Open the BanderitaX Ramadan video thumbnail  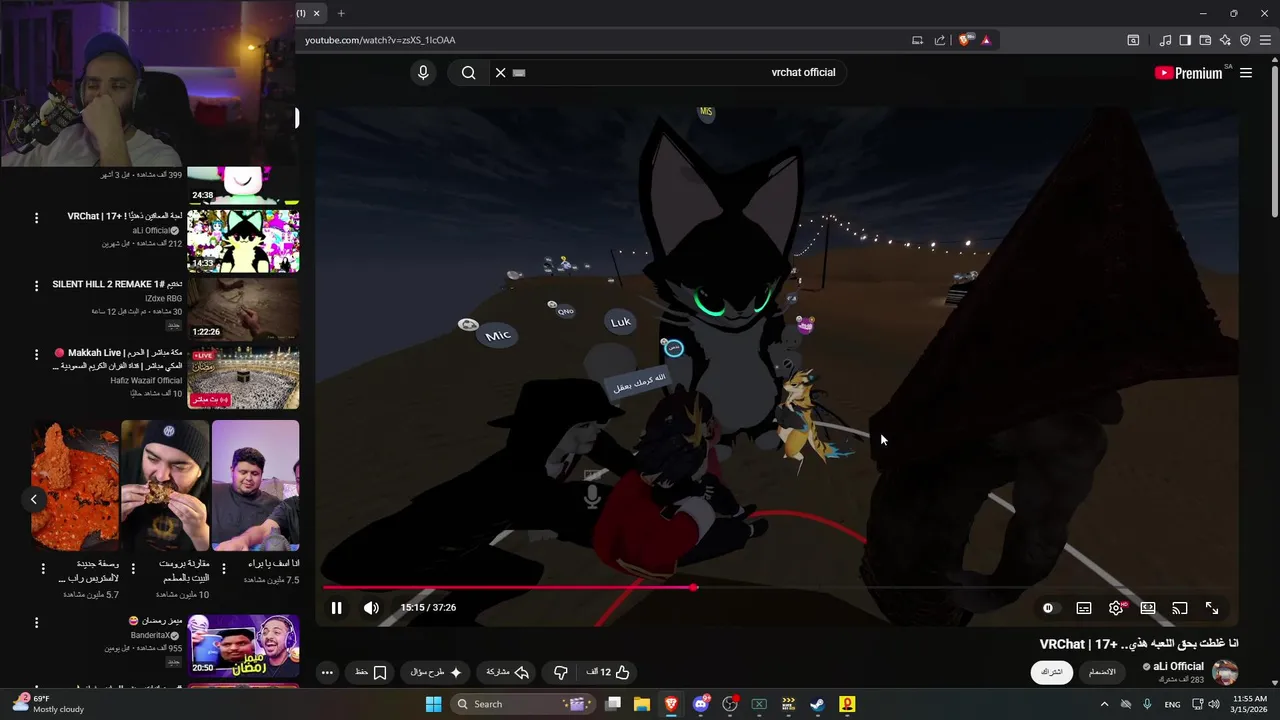click(x=243, y=645)
